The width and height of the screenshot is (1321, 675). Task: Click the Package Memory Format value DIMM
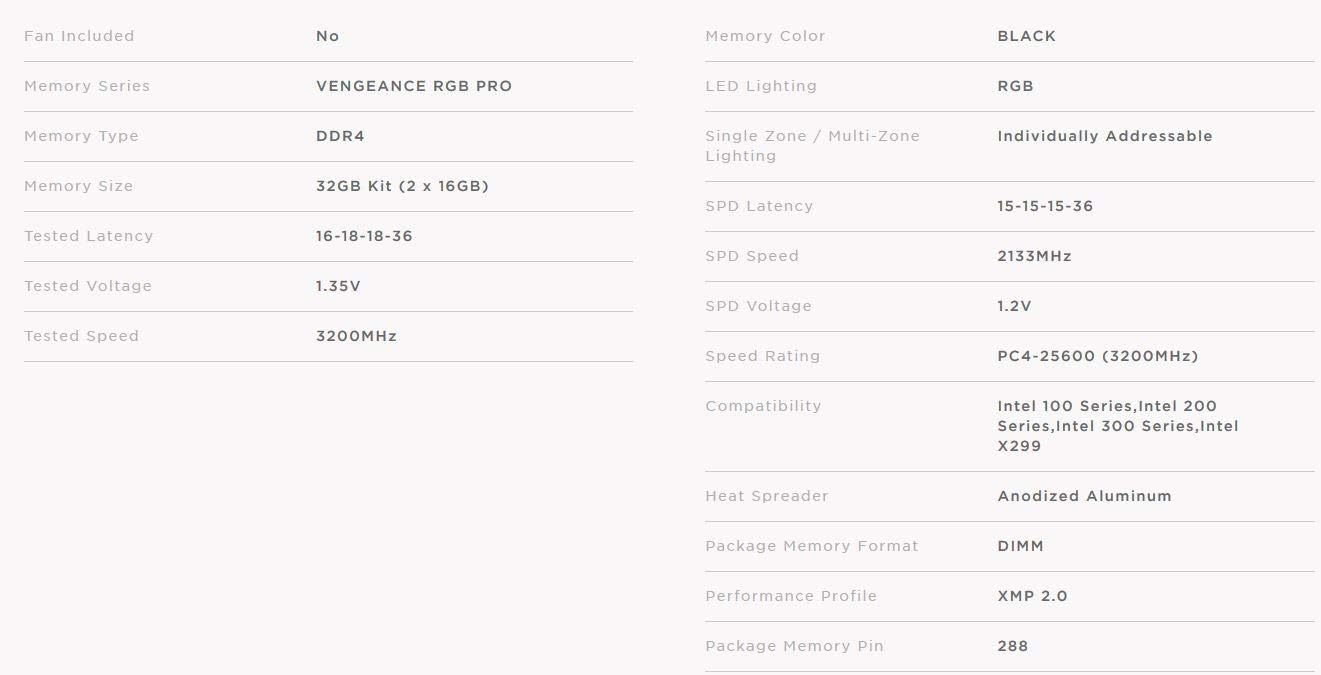[1020, 546]
